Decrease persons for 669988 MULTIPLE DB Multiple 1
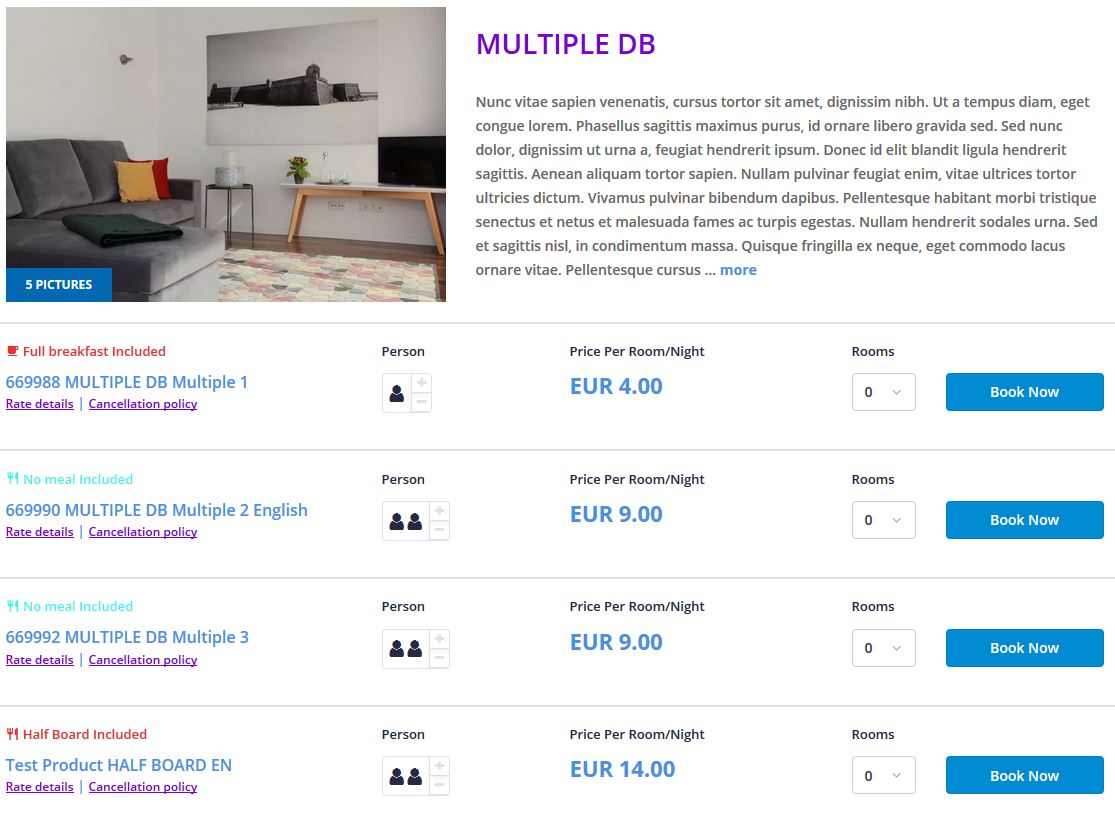Image resolution: width=1115 pixels, height=817 pixels. (x=422, y=402)
